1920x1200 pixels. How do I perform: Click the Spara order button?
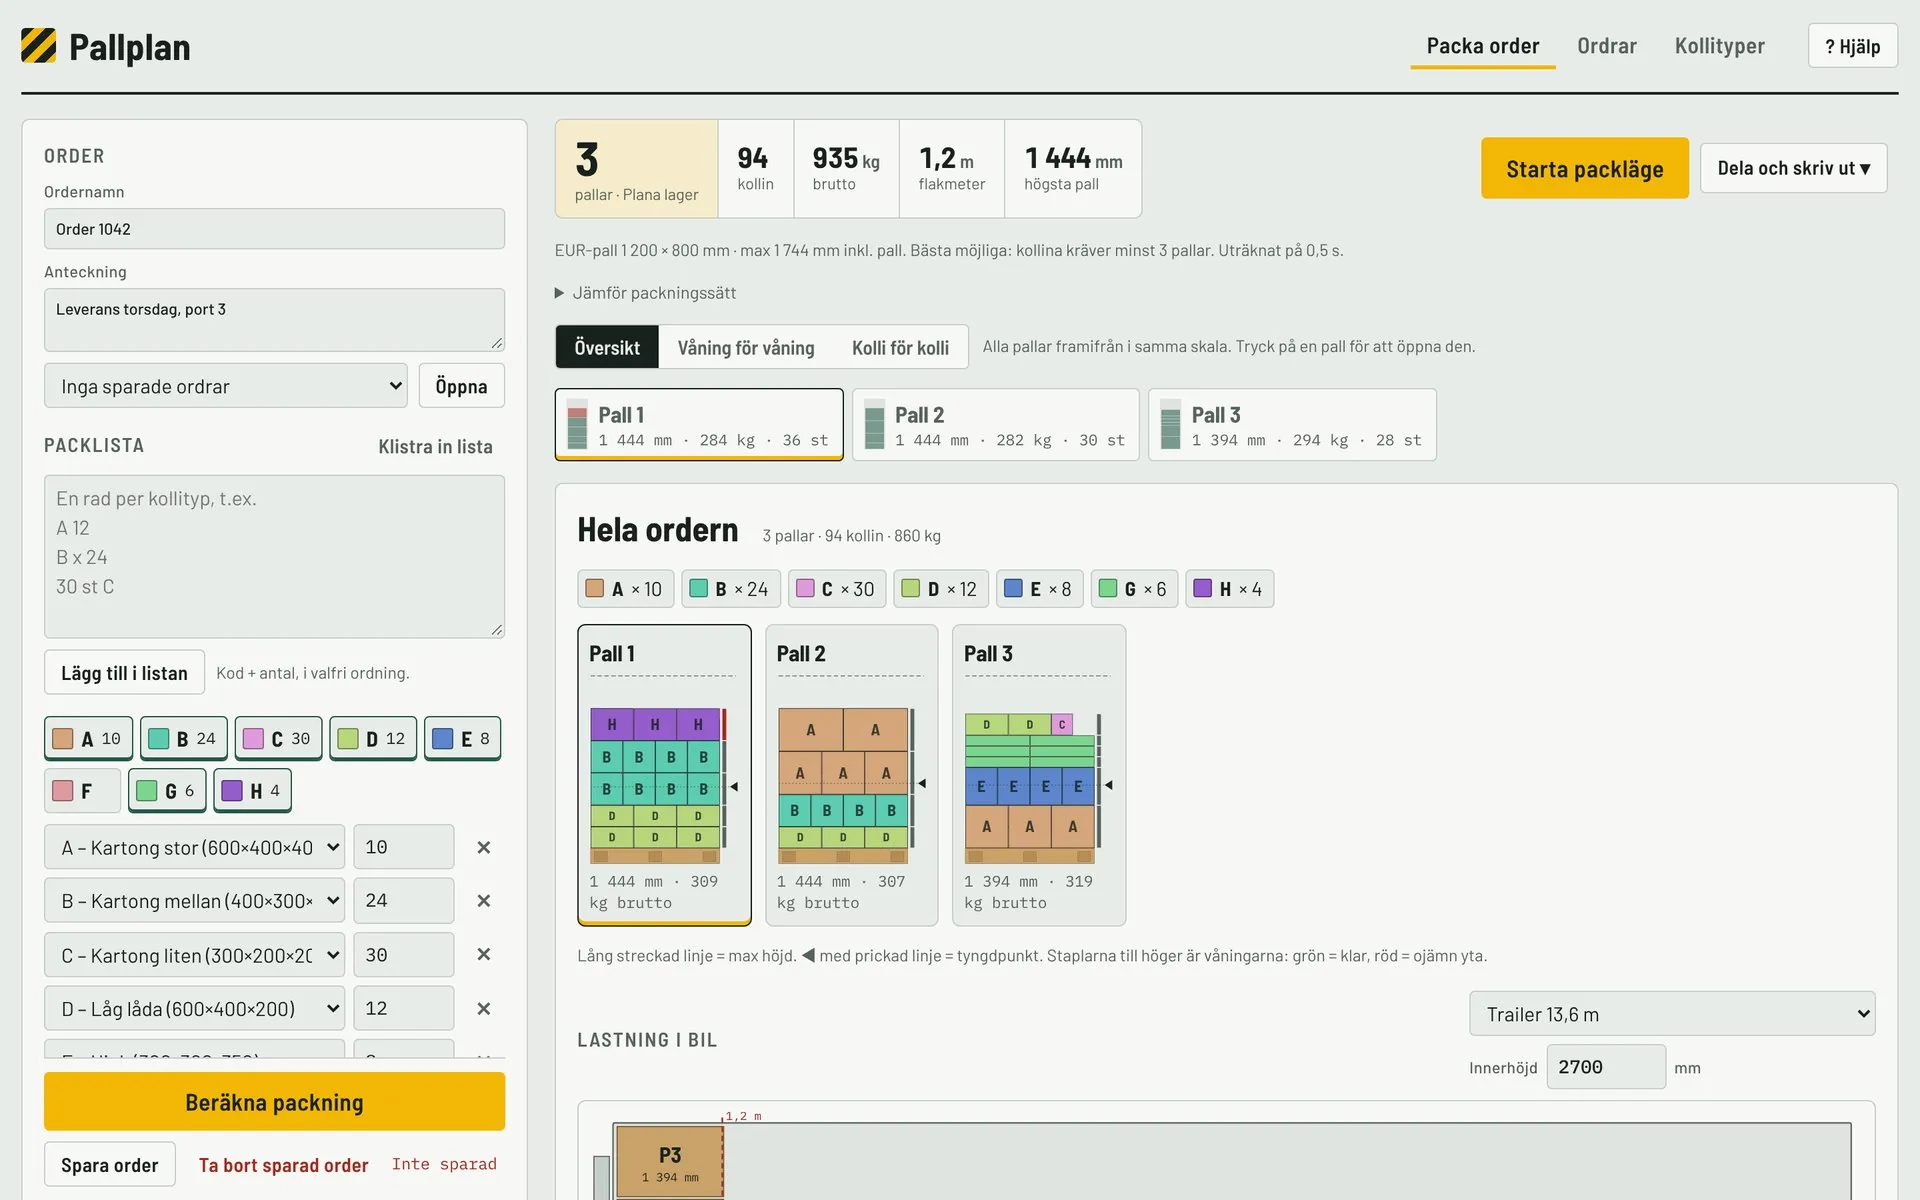tap(110, 1165)
